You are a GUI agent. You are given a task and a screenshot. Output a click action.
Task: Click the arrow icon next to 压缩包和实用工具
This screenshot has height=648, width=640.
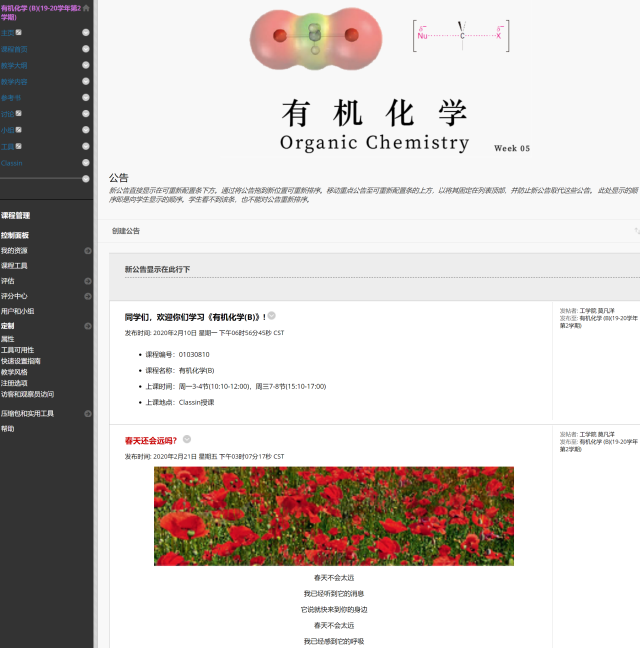[88, 413]
